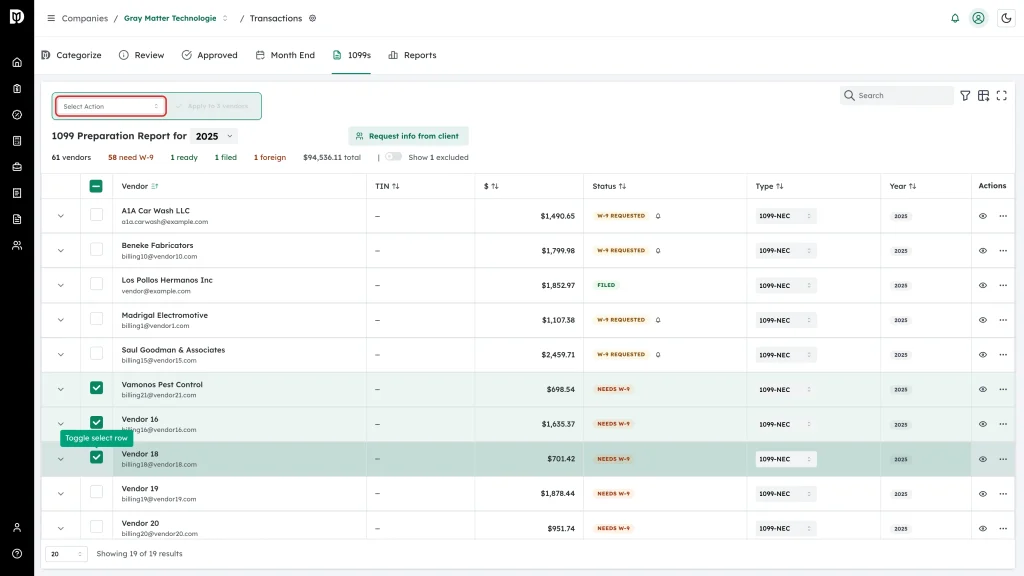1024x576 pixels.
Task: Filter by 1 ready vendors
Action: [184, 157]
